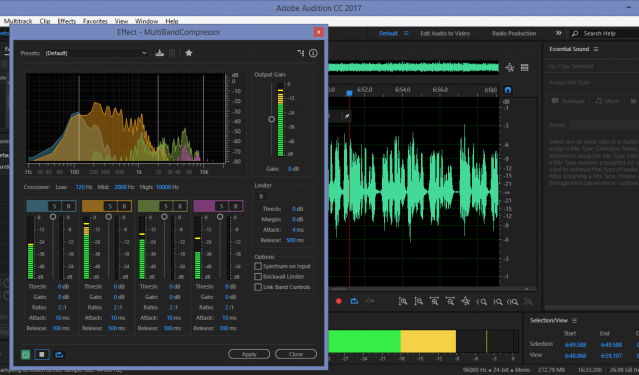The height and width of the screenshot is (375, 639).
Task: Click the Zoom Out Full icon
Action: pyautogui.click(x=465, y=302)
